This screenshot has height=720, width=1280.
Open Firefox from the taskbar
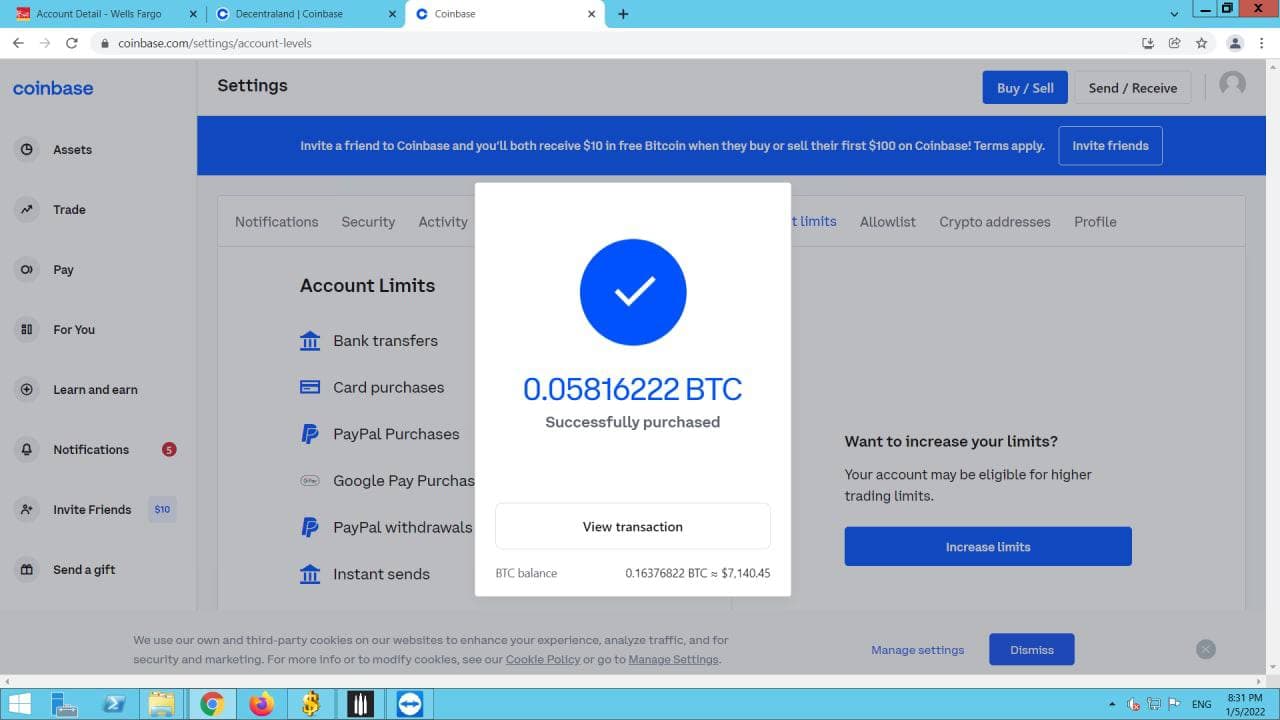pyautogui.click(x=261, y=704)
